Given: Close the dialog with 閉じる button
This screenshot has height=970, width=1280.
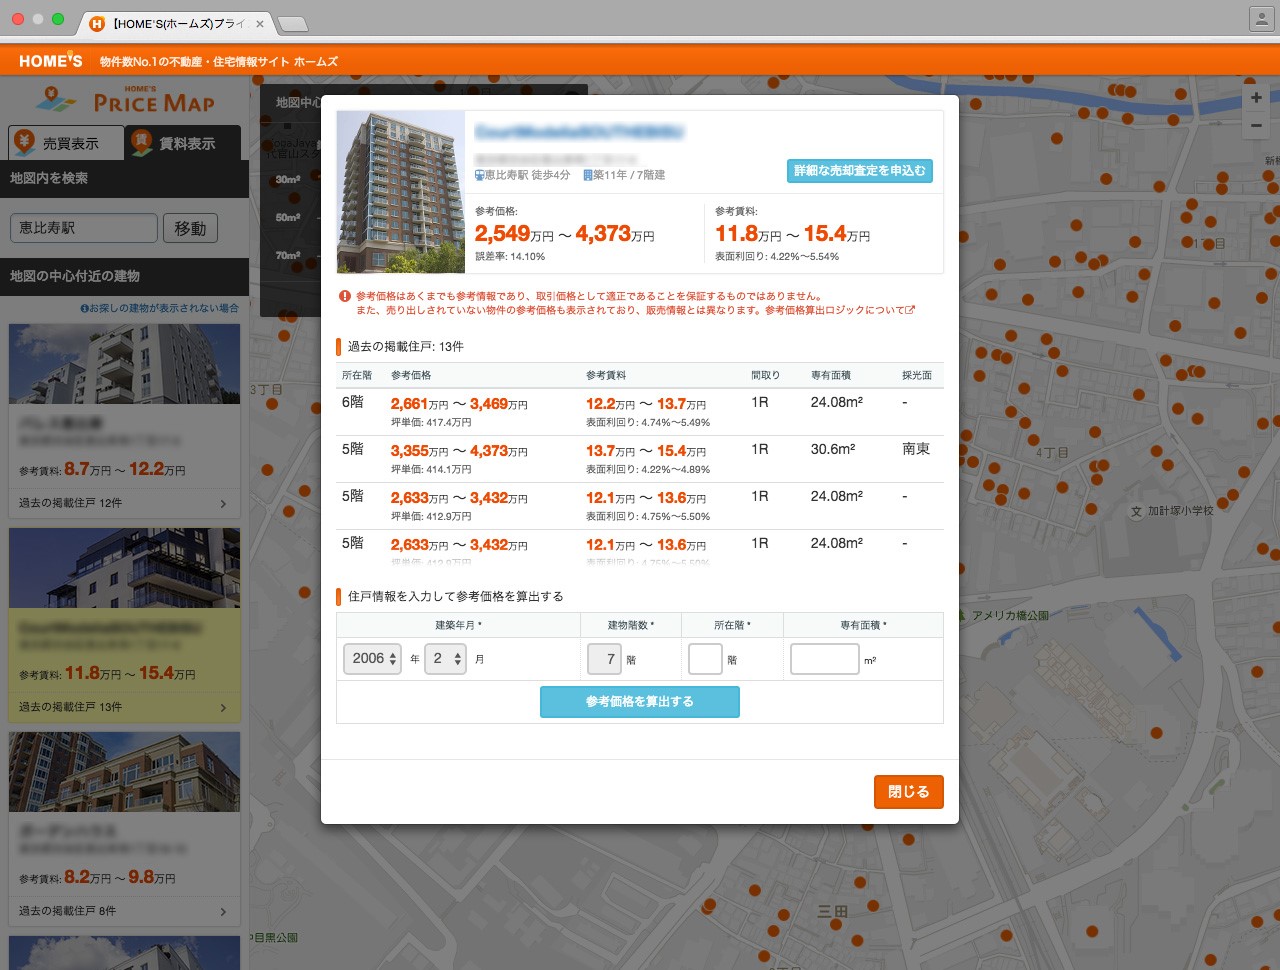Looking at the screenshot, I should pyautogui.click(x=908, y=791).
